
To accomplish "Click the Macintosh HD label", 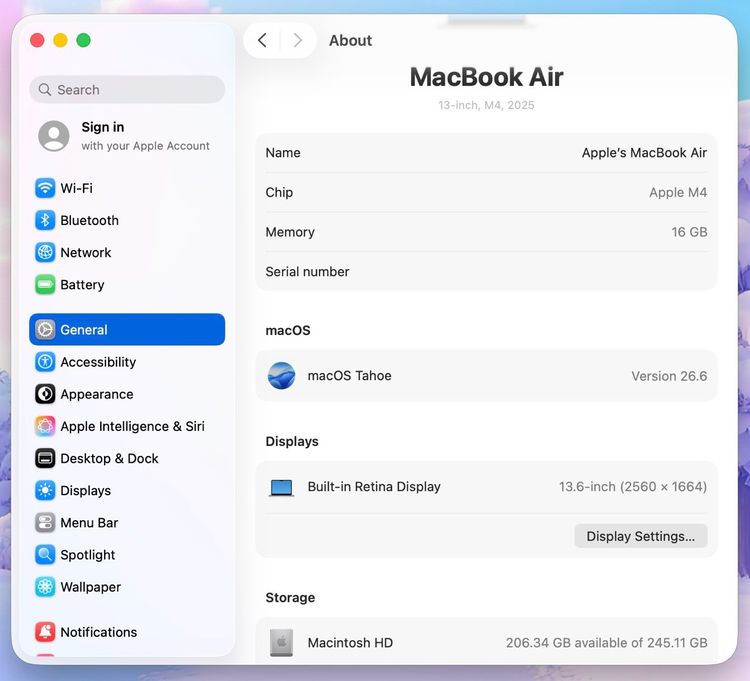I will tap(350, 642).
